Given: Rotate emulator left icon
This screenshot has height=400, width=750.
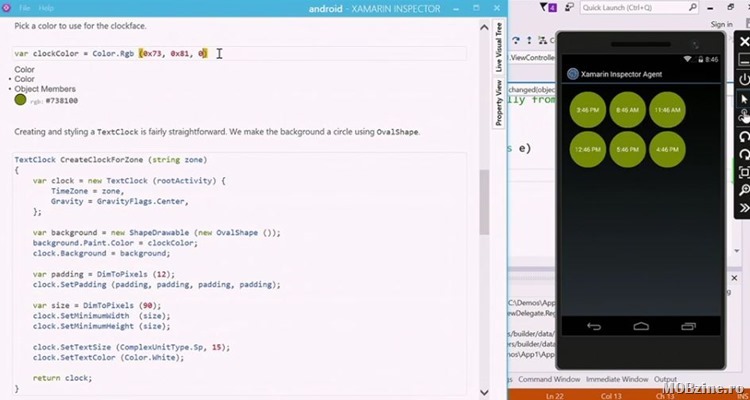Looking at the screenshot, I should tap(744, 137).
